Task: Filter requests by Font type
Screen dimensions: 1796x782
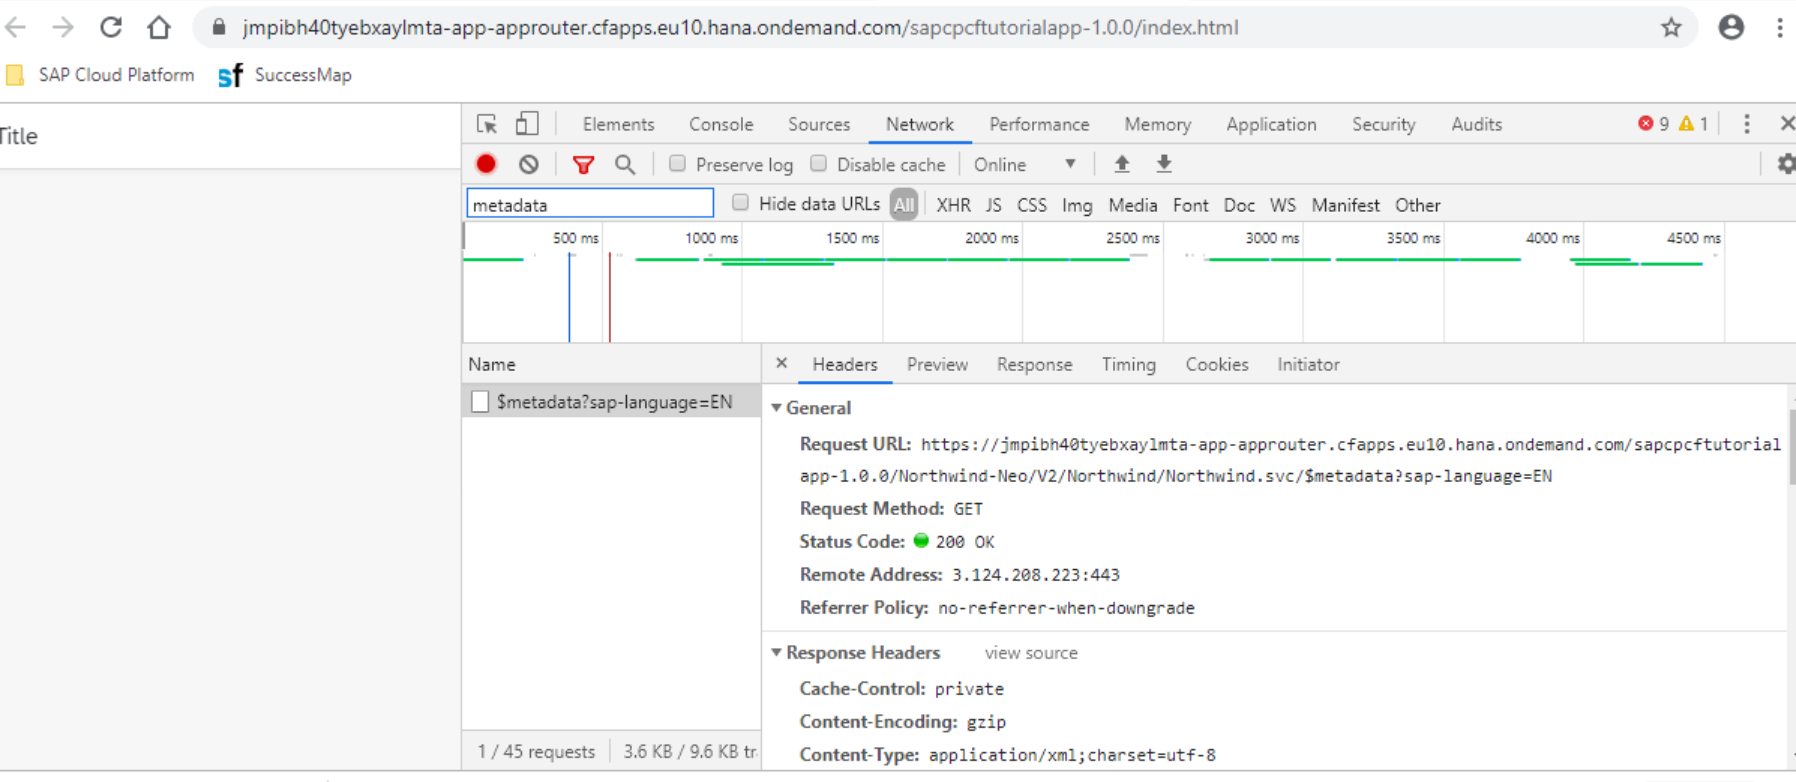Action: coord(1191,205)
